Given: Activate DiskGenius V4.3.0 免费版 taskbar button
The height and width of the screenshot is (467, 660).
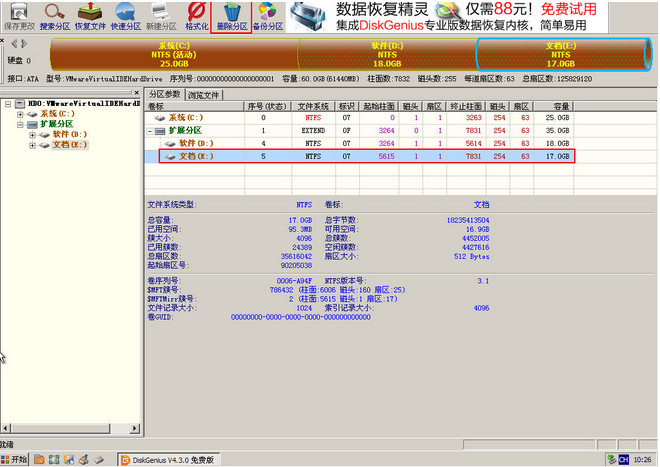Looking at the screenshot, I should pyautogui.click(x=169, y=460).
